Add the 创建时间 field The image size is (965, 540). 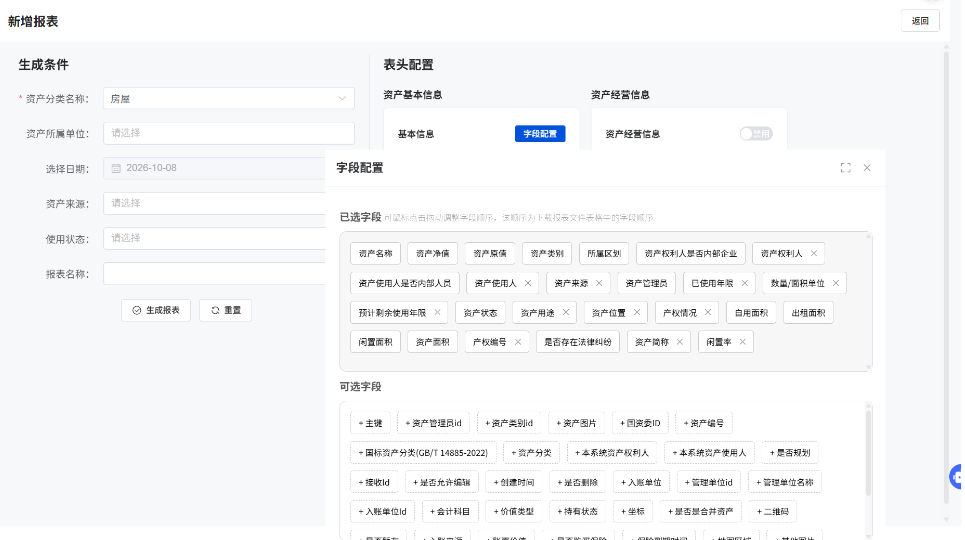coord(514,482)
